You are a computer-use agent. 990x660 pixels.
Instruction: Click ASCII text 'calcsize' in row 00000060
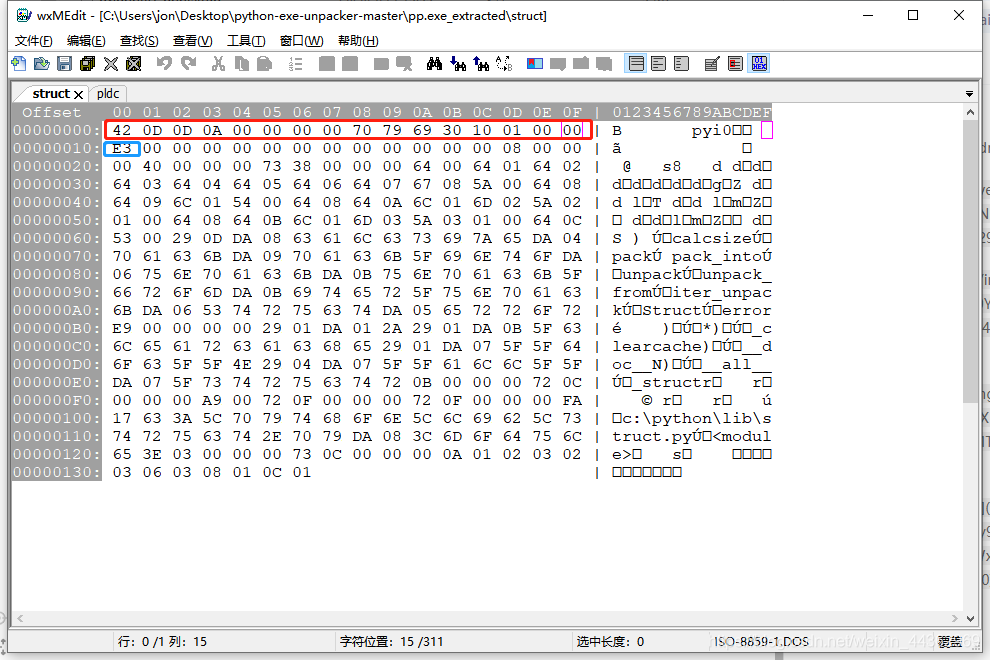pos(711,239)
